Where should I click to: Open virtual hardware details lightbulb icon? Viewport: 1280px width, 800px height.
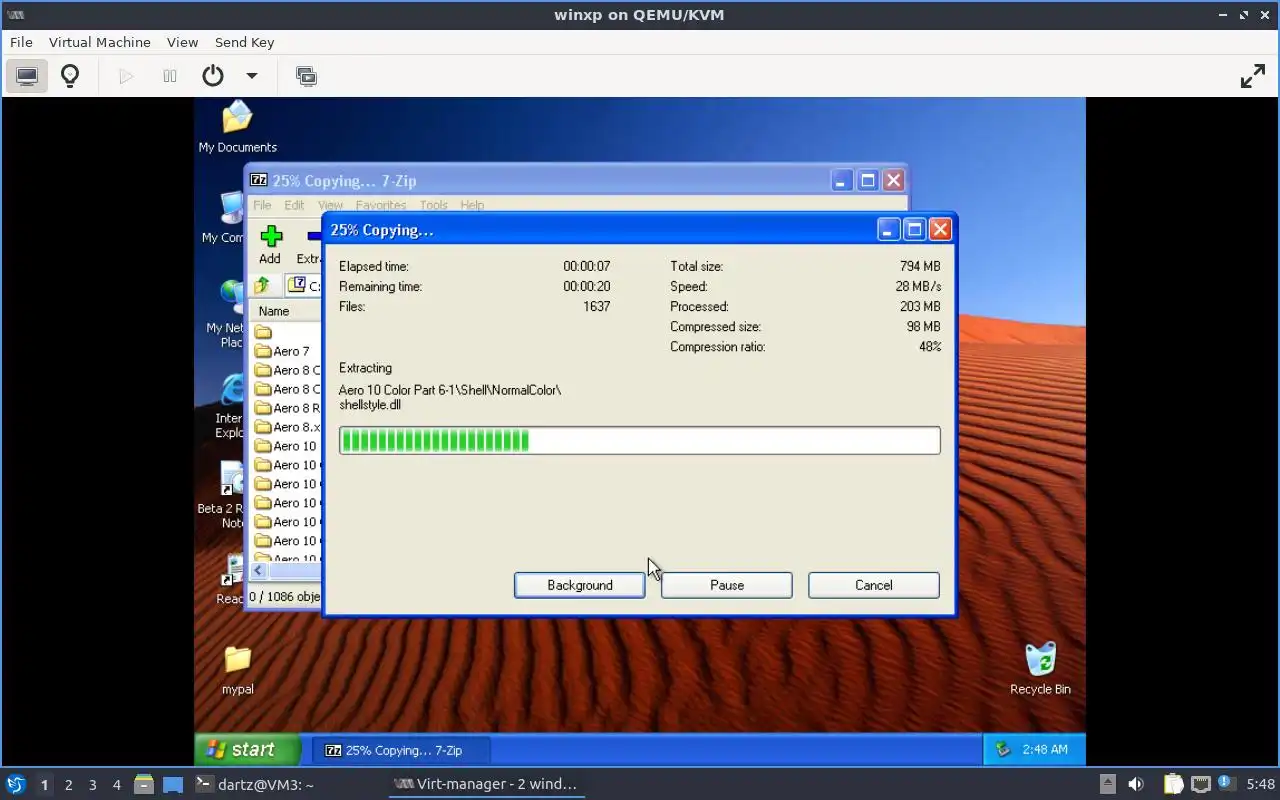[x=70, y=76]
